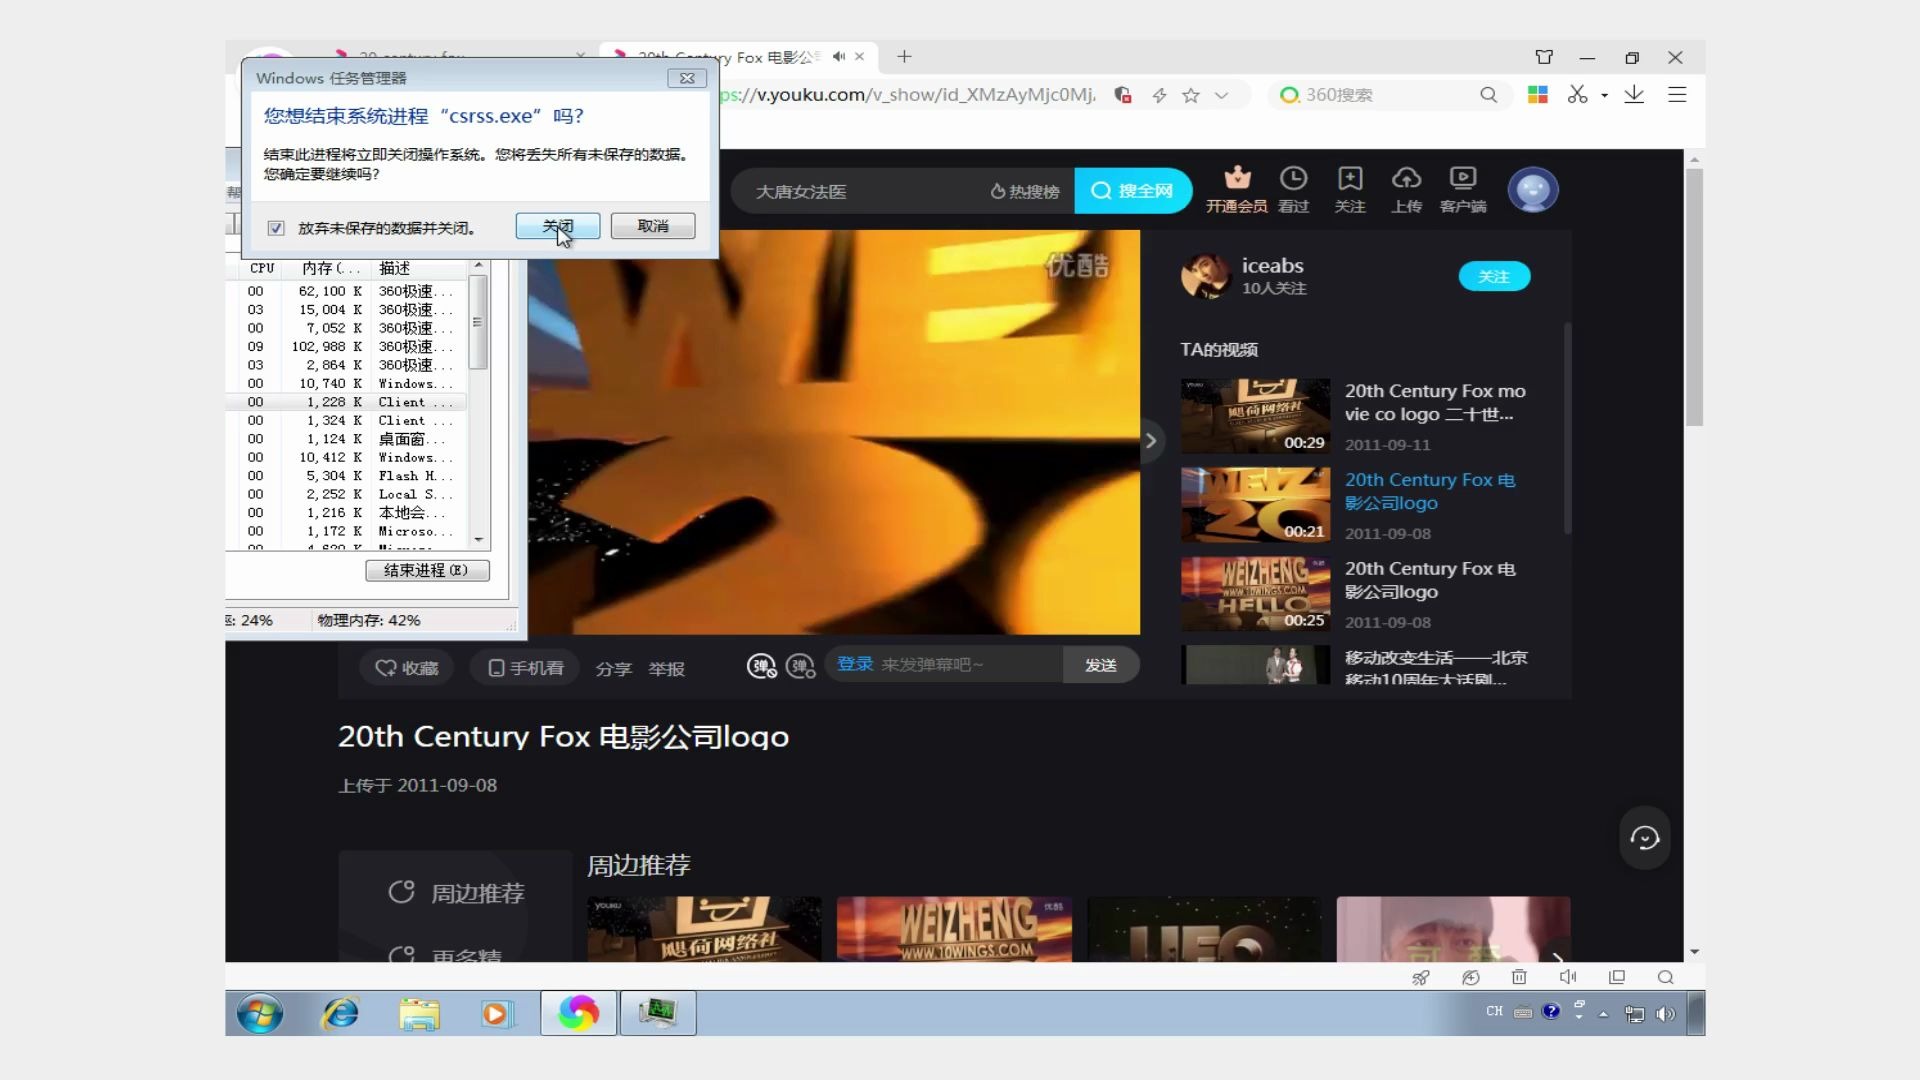The image size is (1920, 1080).
Task: Click the Windows Start orb
Action: (260, 1014)
